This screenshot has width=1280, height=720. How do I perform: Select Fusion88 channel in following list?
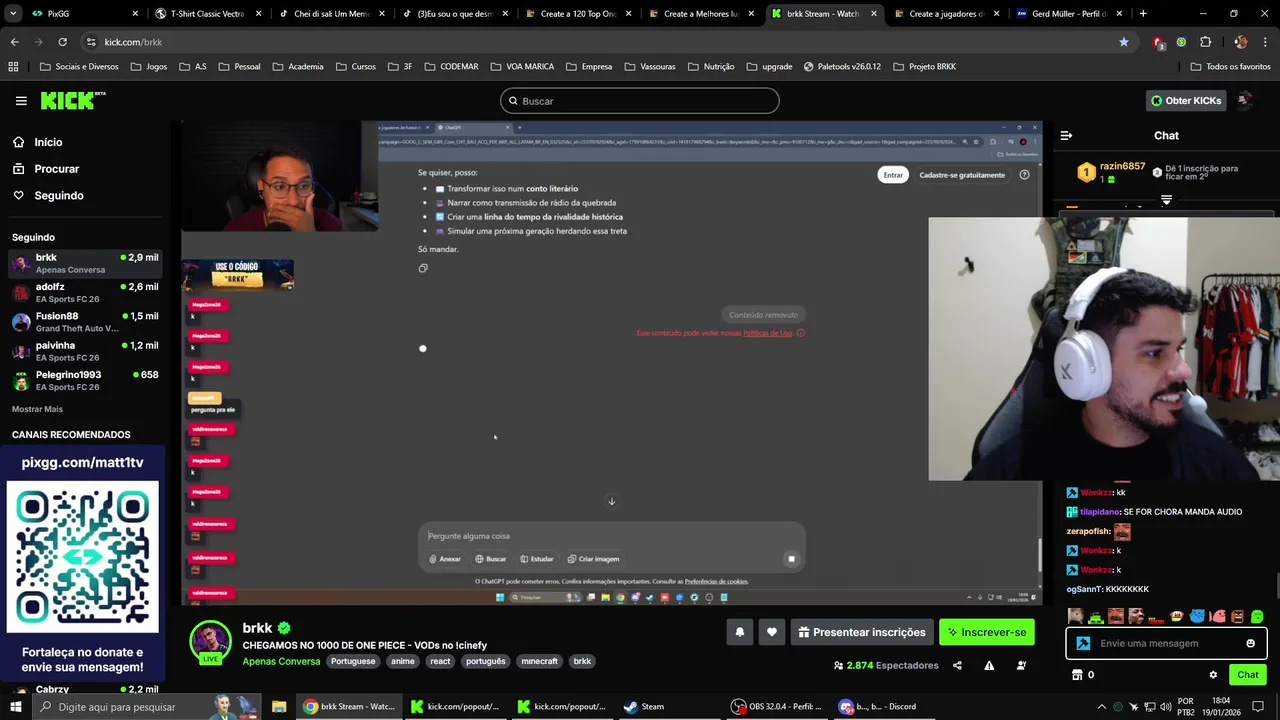84,322
